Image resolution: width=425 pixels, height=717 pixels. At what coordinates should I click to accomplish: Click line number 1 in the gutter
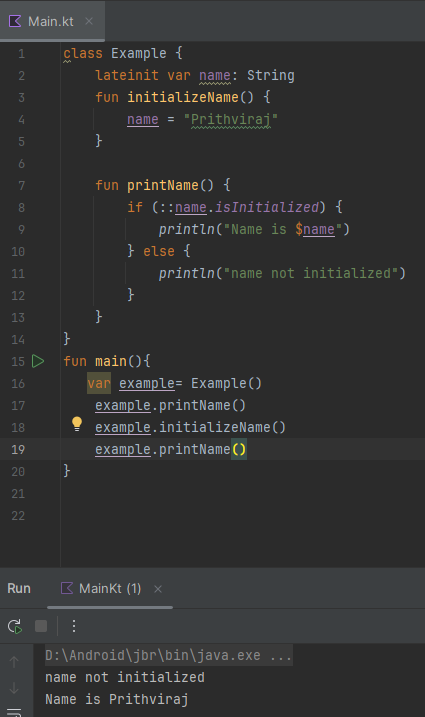pyautogui.click(x=22, y=54)
